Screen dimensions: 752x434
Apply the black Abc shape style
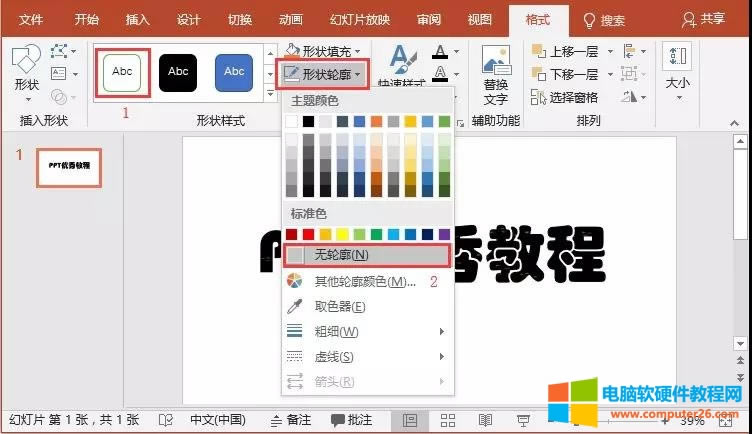(x=178, y=72)
